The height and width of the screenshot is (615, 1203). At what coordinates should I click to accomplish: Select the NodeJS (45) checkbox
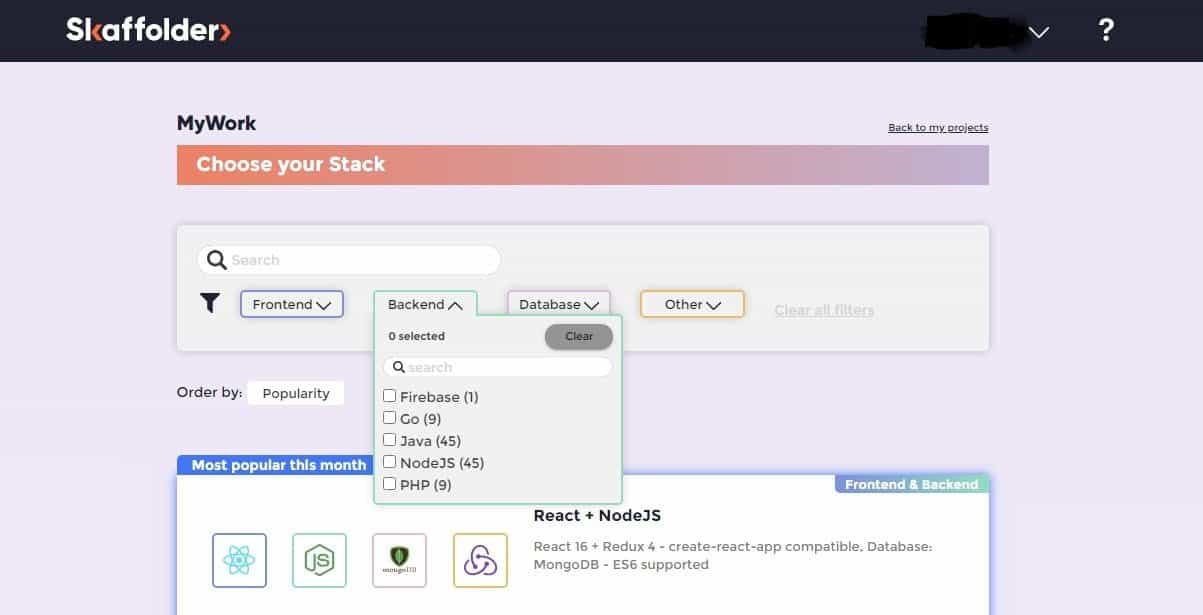click(x=390, y=462)
